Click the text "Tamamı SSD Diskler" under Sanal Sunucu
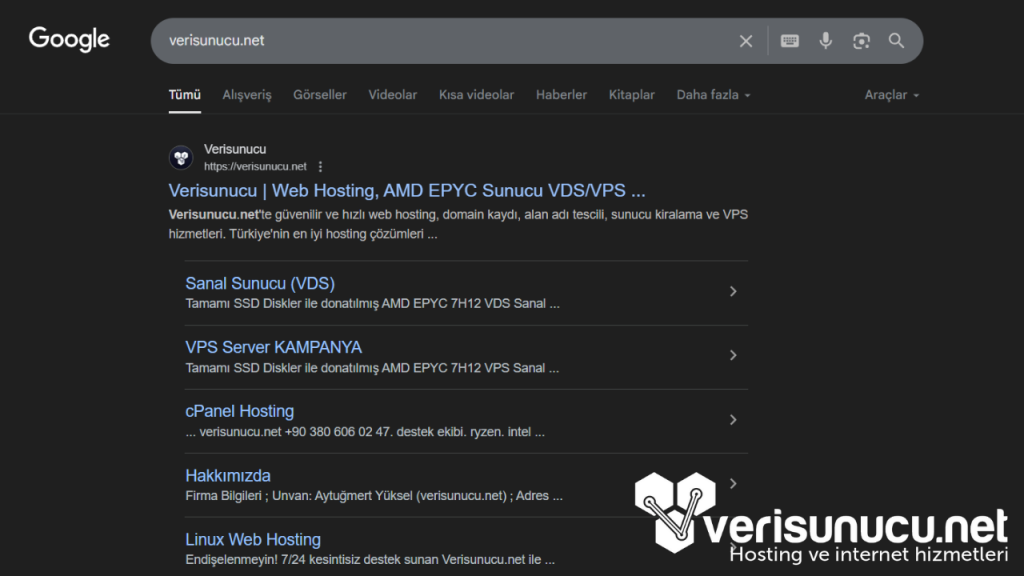Image resolution: width=1024 pixels, height=576 pixels. (x=372, y=304)
